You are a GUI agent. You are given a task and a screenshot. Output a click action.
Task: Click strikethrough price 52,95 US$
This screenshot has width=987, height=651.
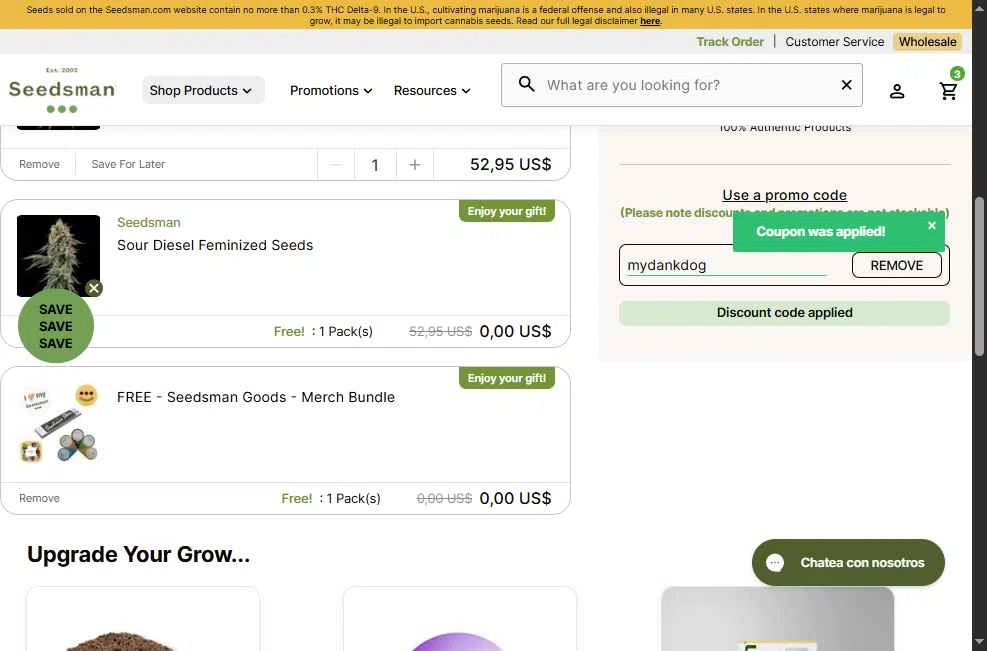441,332
